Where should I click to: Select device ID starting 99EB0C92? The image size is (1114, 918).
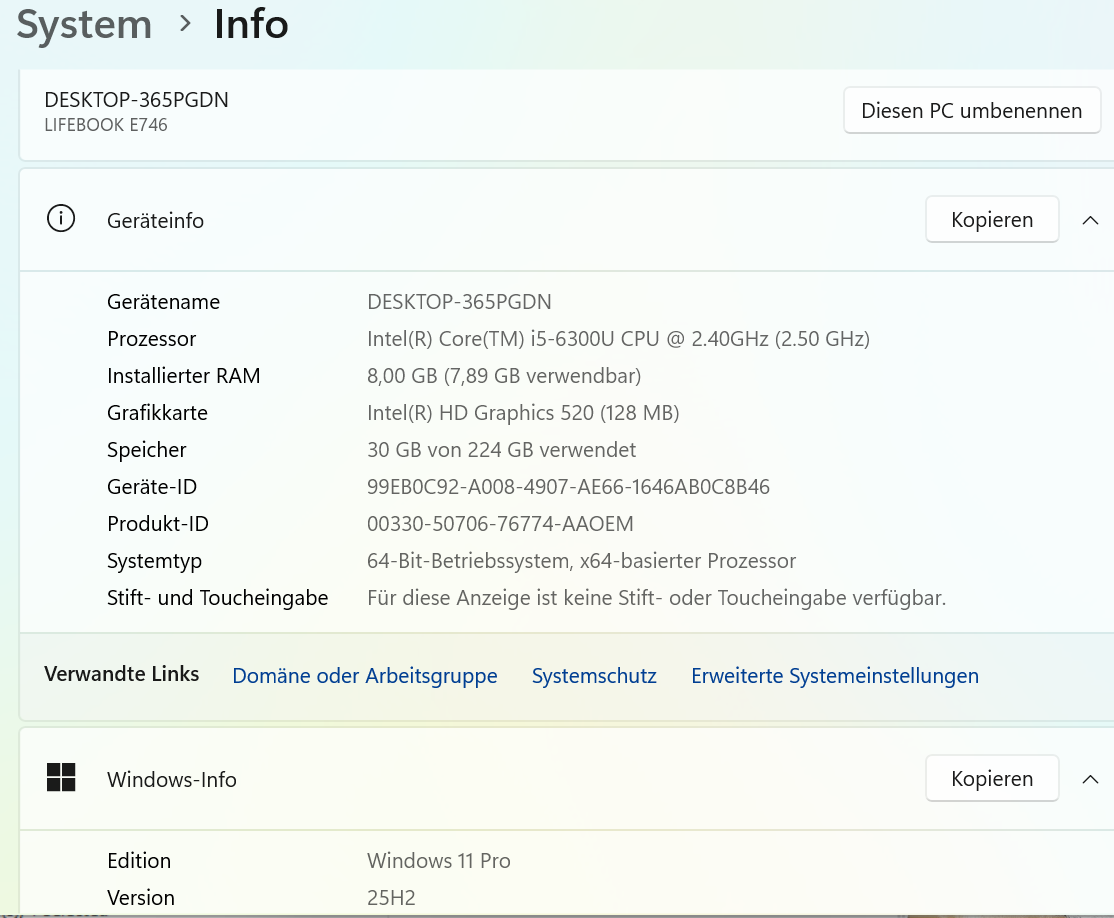[x=568, y=487]
